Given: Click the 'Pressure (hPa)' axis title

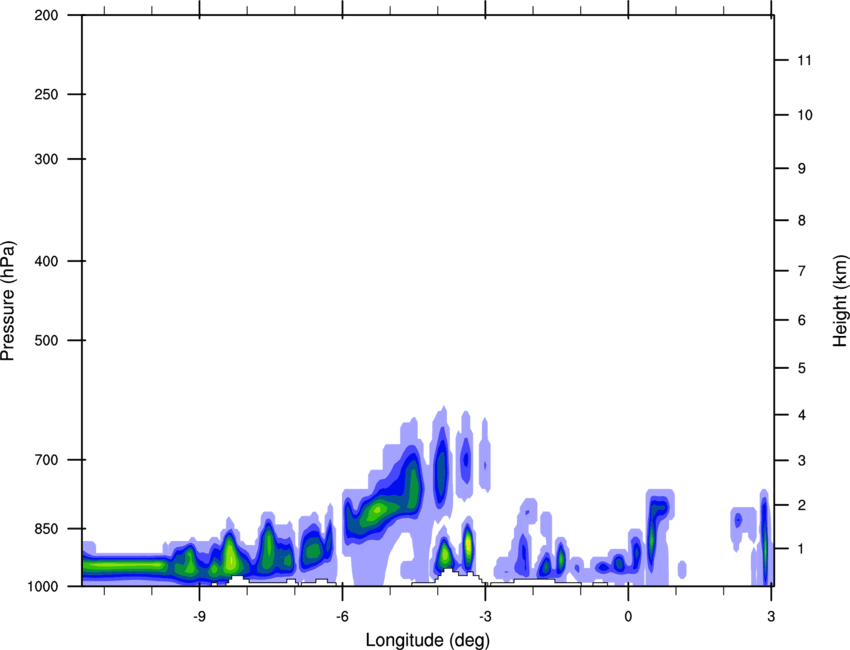Looking at the screenshot, I should (8, 301).
